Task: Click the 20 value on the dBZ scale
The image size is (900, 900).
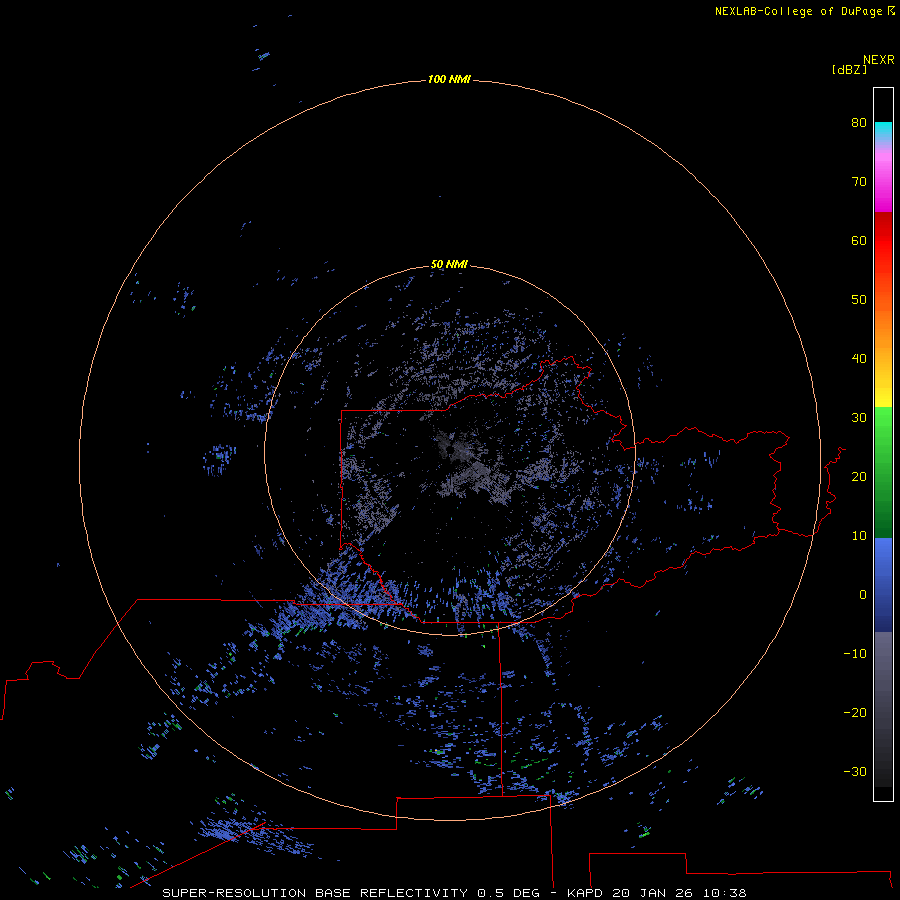Action: click(x=859, y=476)
